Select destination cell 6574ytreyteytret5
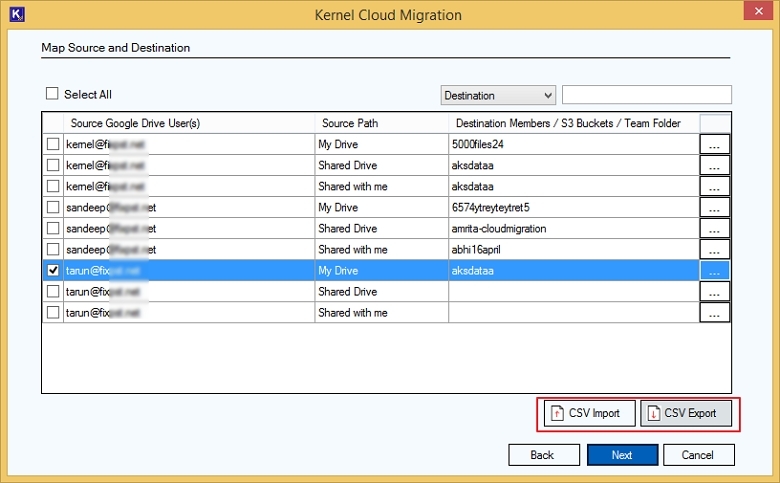This screenshot has width=780, height=483. [574, 207]
